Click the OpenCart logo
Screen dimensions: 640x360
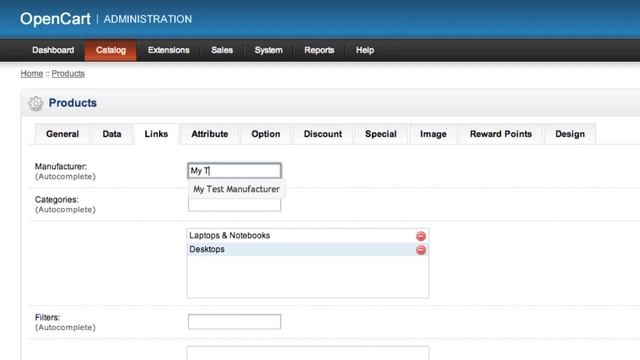click(56, 19)
